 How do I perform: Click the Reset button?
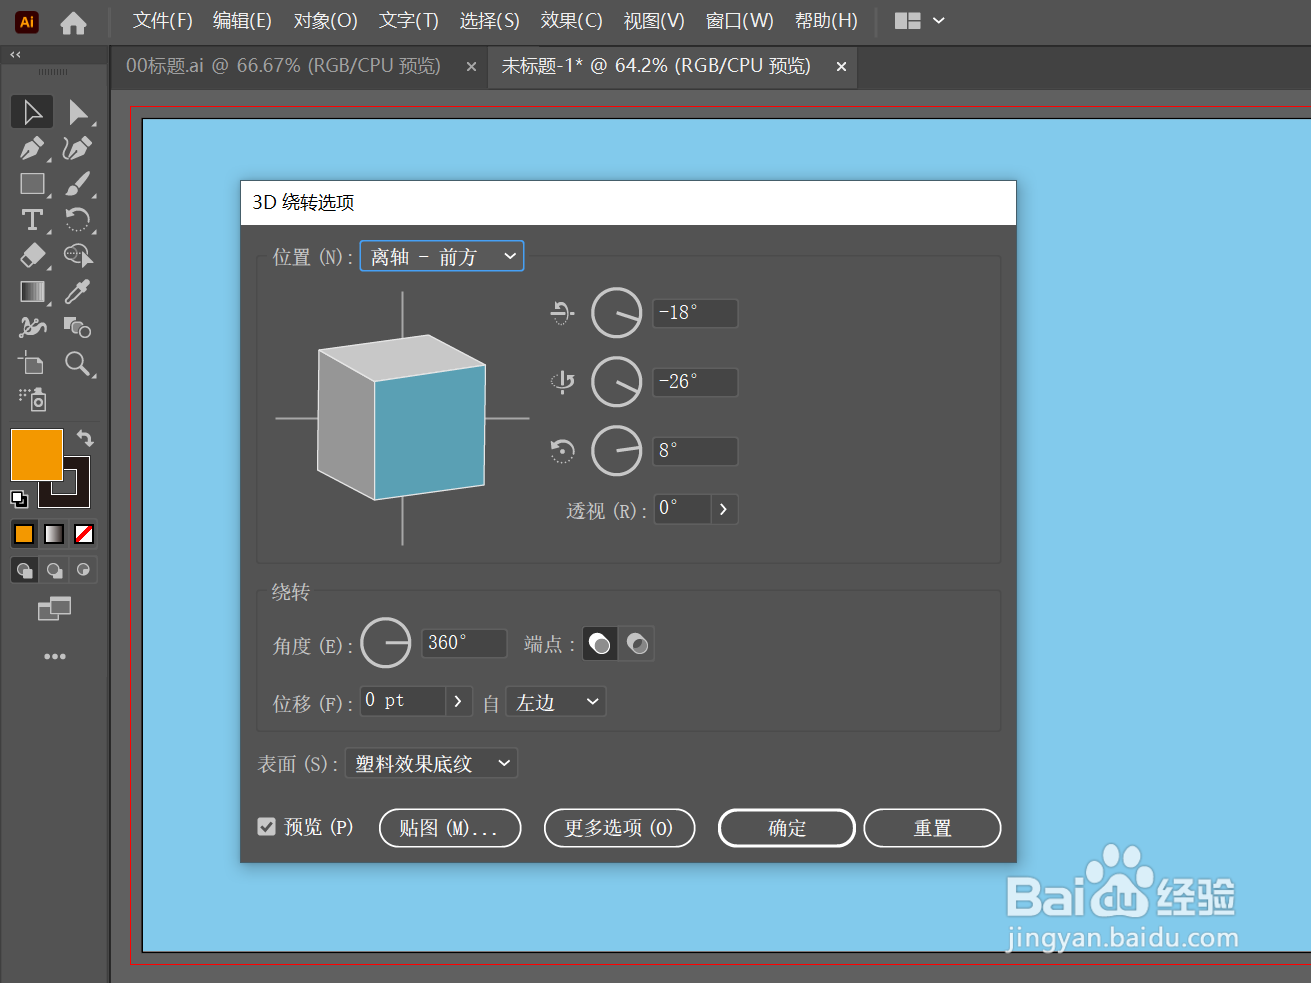click(932, 828)
